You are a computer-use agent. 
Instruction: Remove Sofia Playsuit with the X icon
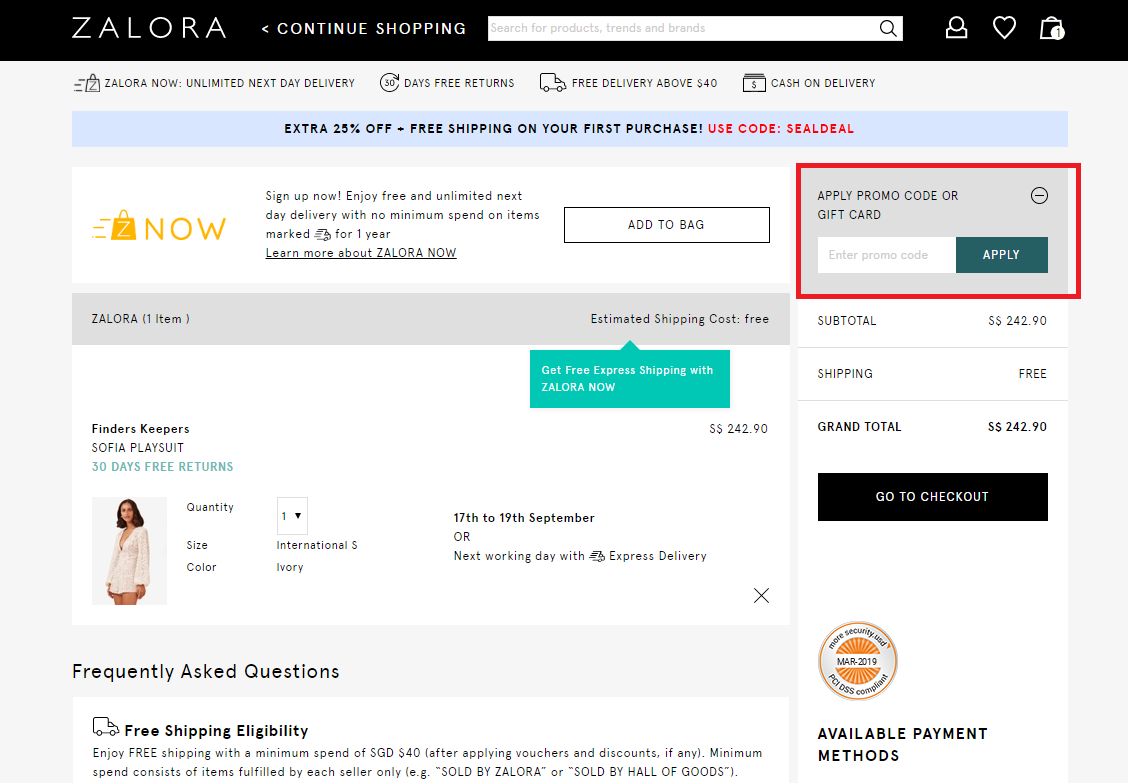pos(761,595)
